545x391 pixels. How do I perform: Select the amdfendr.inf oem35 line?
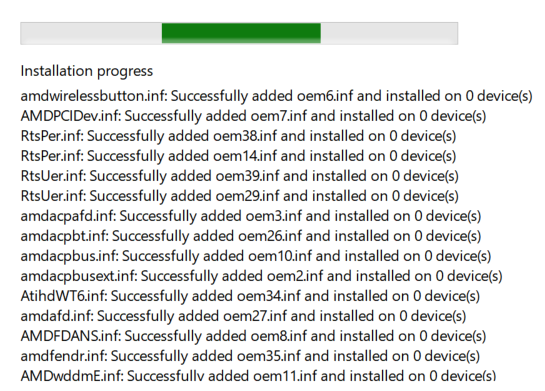[x=250, y=356]
